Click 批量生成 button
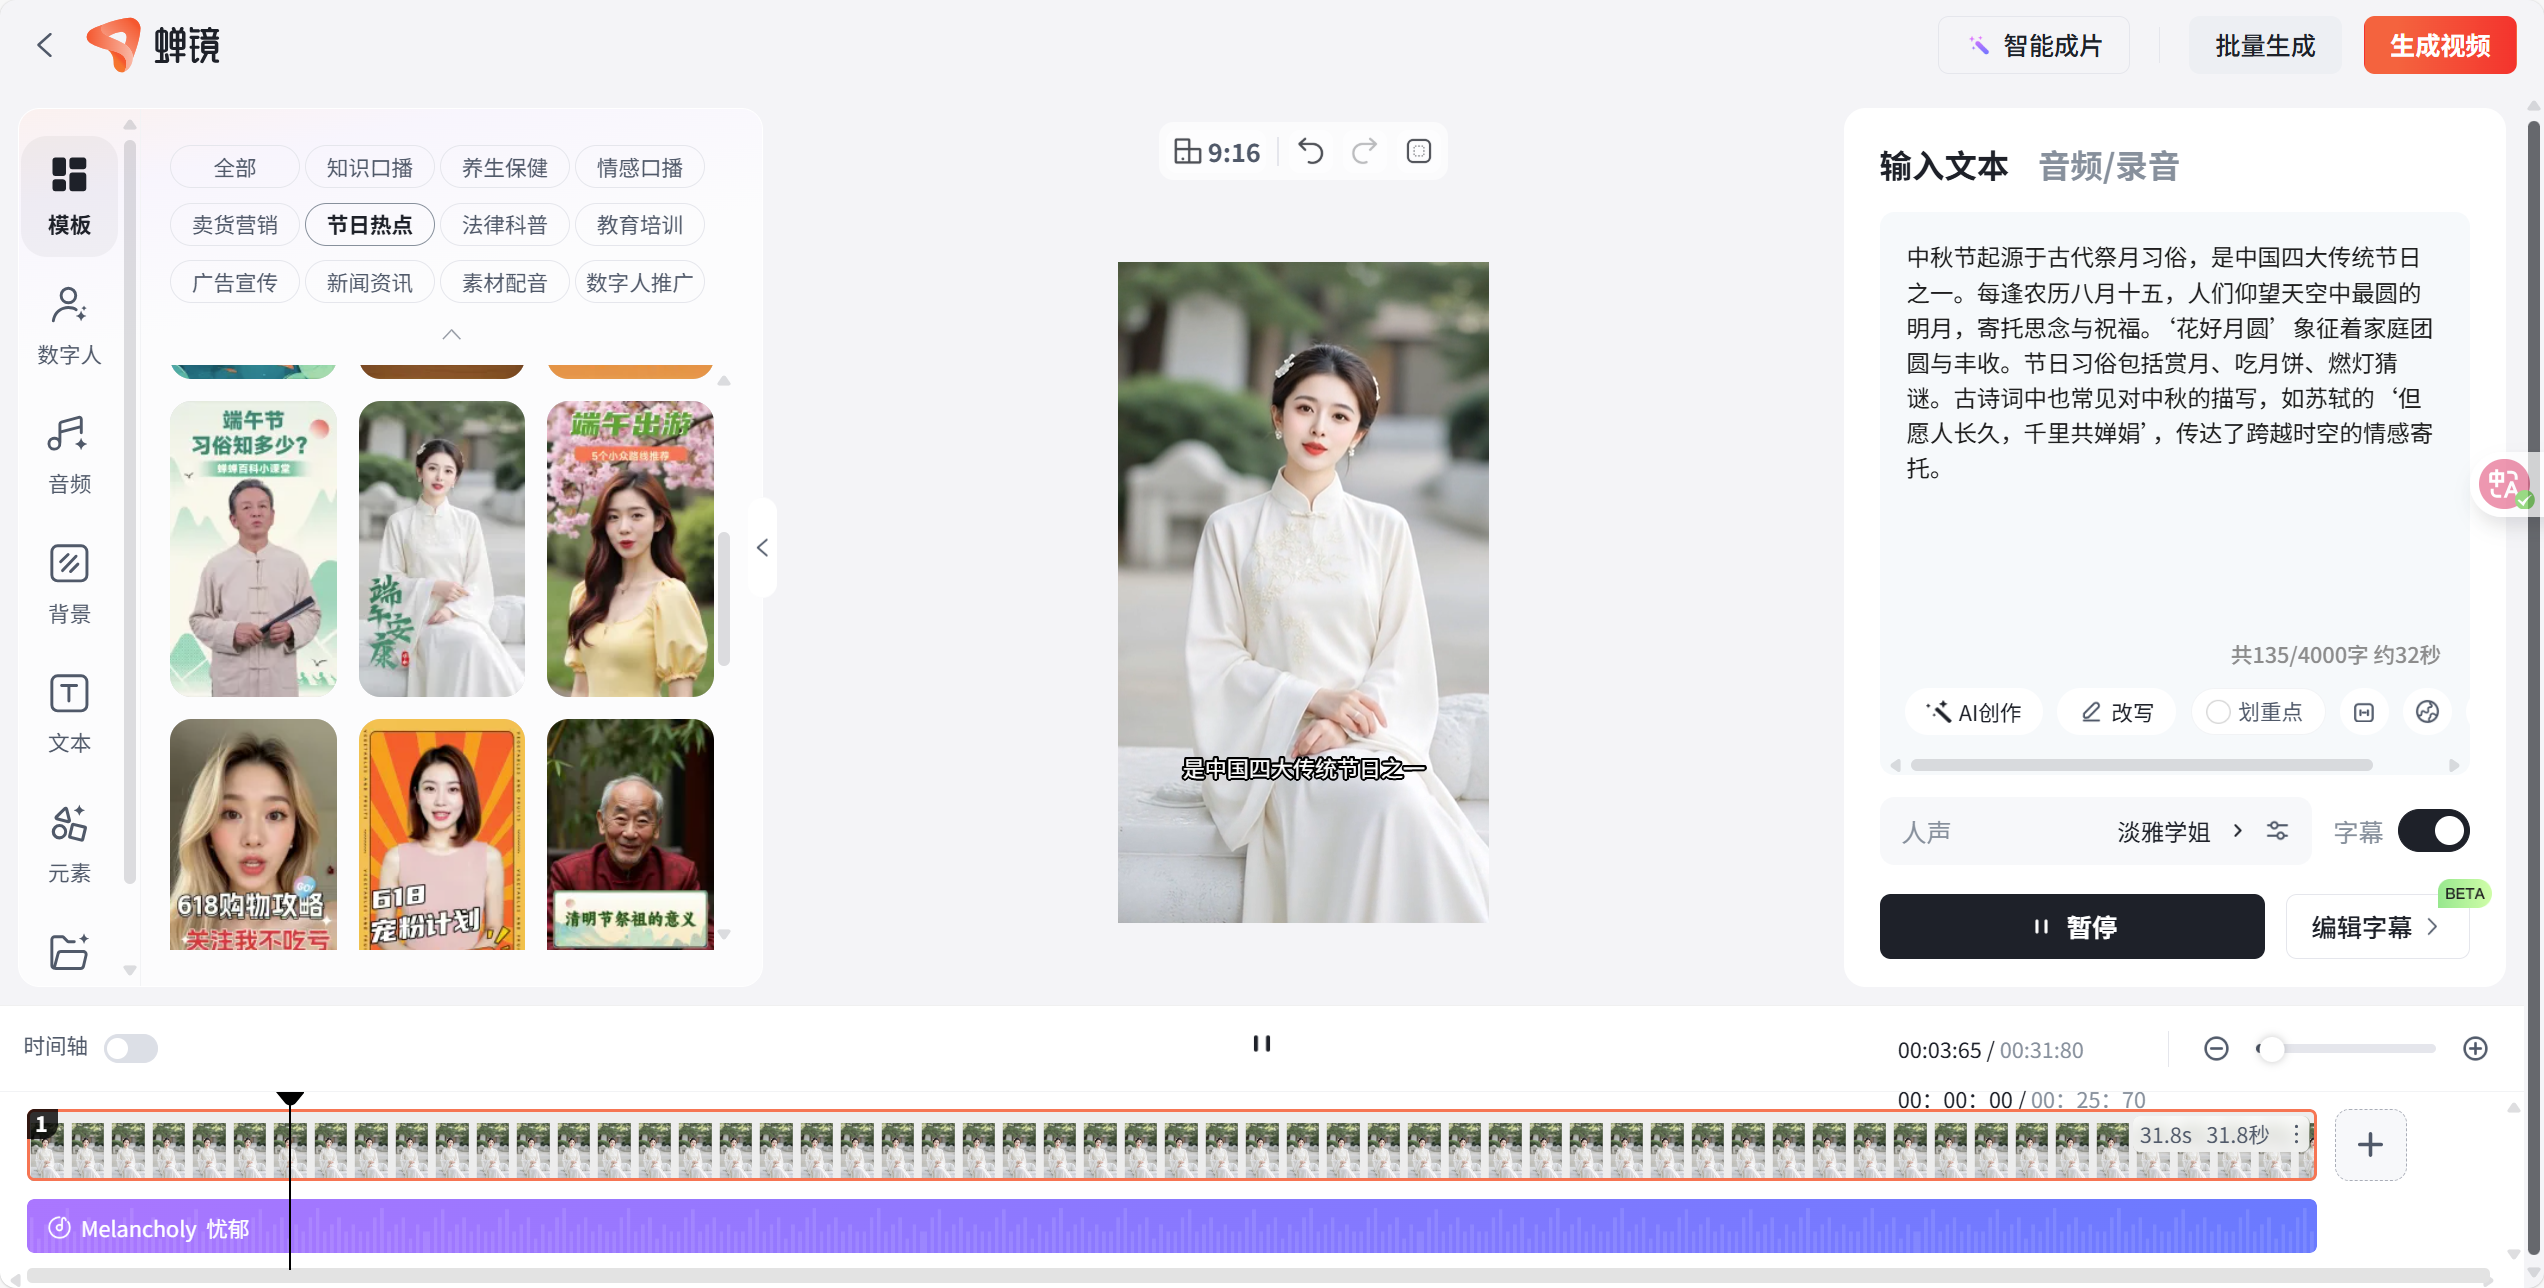Viewport: 2544px width, 1288px height. point(2265,45)
